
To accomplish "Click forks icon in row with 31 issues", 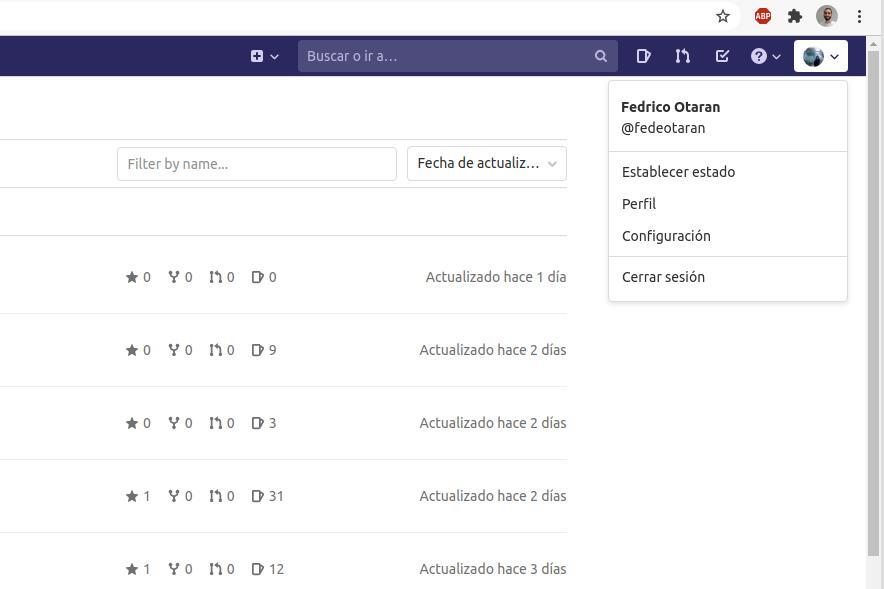I will pos(174,496).
